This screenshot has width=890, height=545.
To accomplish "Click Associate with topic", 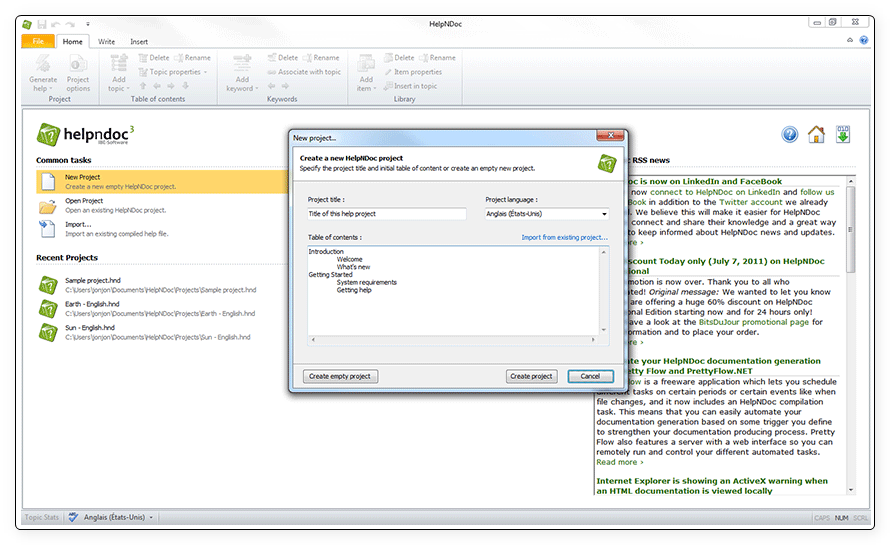I will click(x=304, y=72).
